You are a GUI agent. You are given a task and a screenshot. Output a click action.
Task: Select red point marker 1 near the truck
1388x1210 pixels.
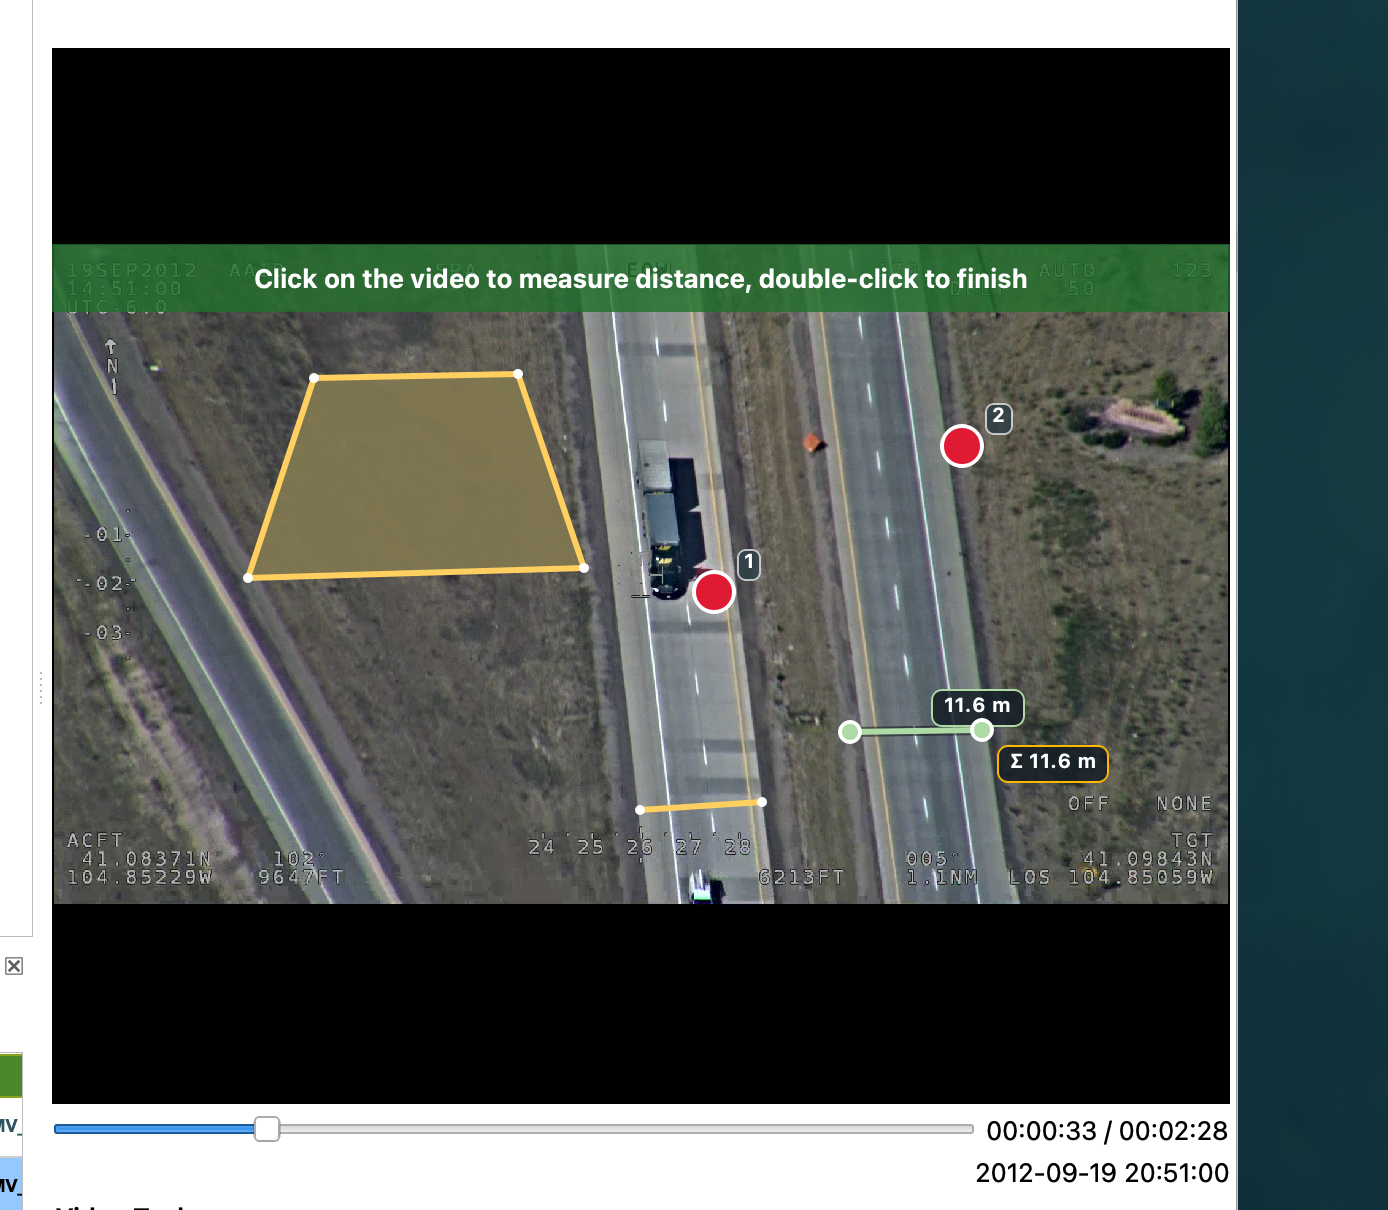[x=714, y=592]
